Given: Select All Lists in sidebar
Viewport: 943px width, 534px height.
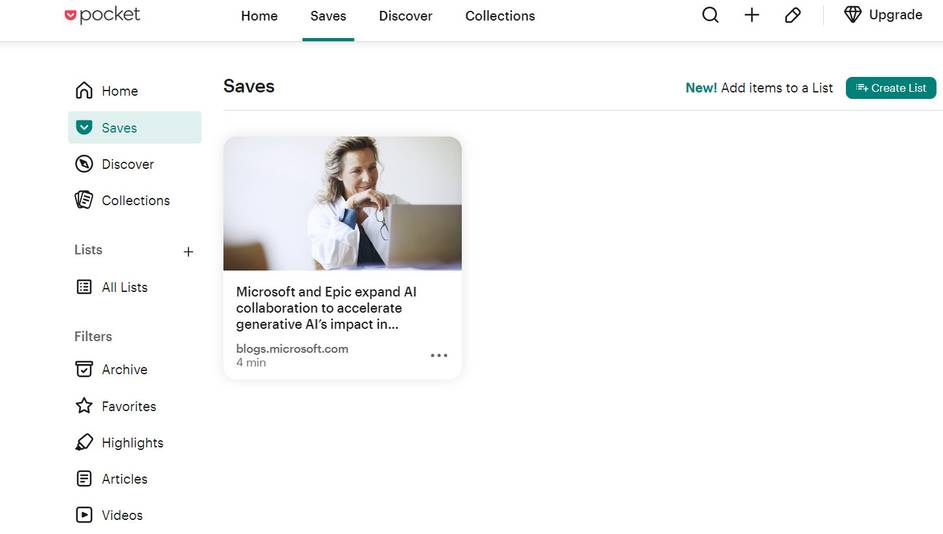Looking at the screenshot, I should 124,287.
